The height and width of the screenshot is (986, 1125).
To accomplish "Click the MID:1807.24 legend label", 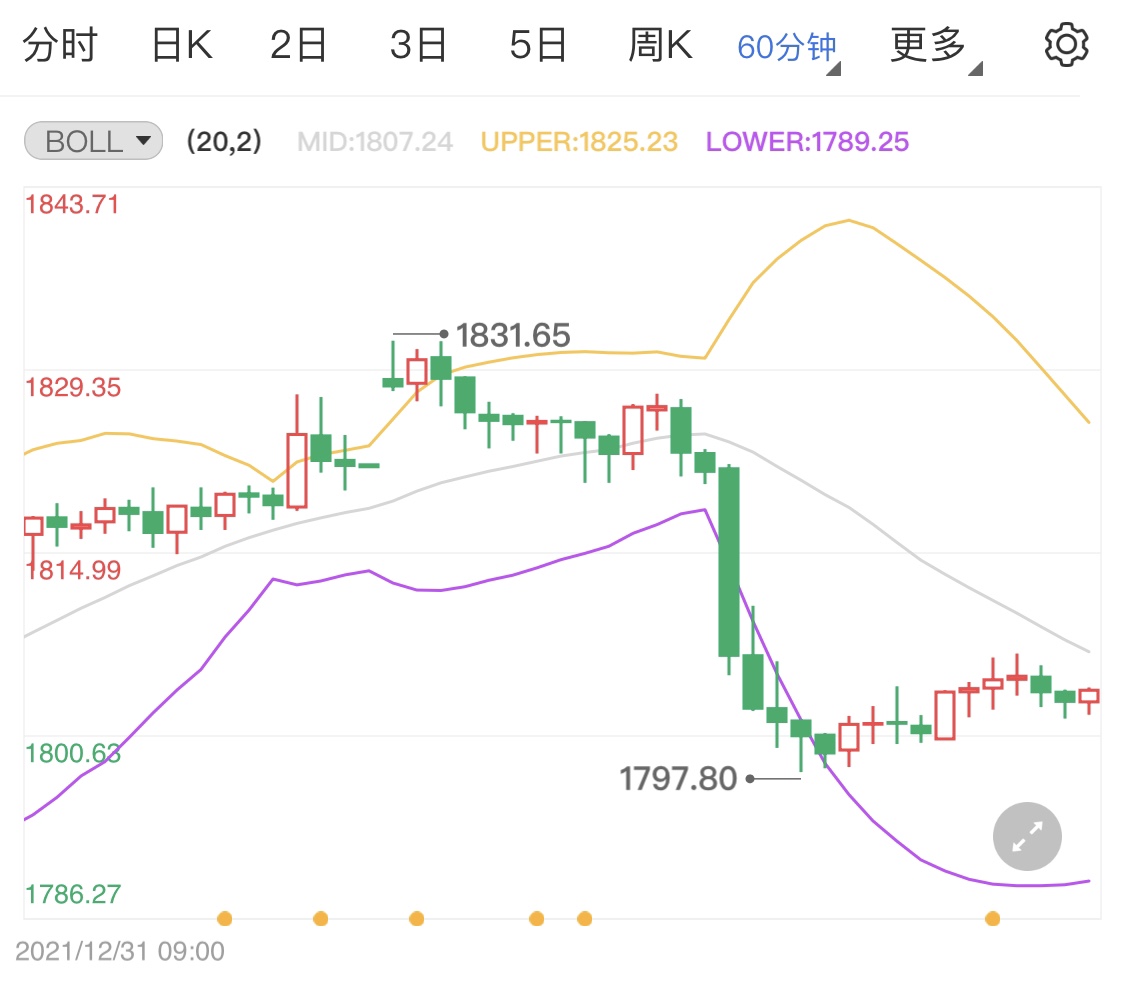I will pos(375,142).
